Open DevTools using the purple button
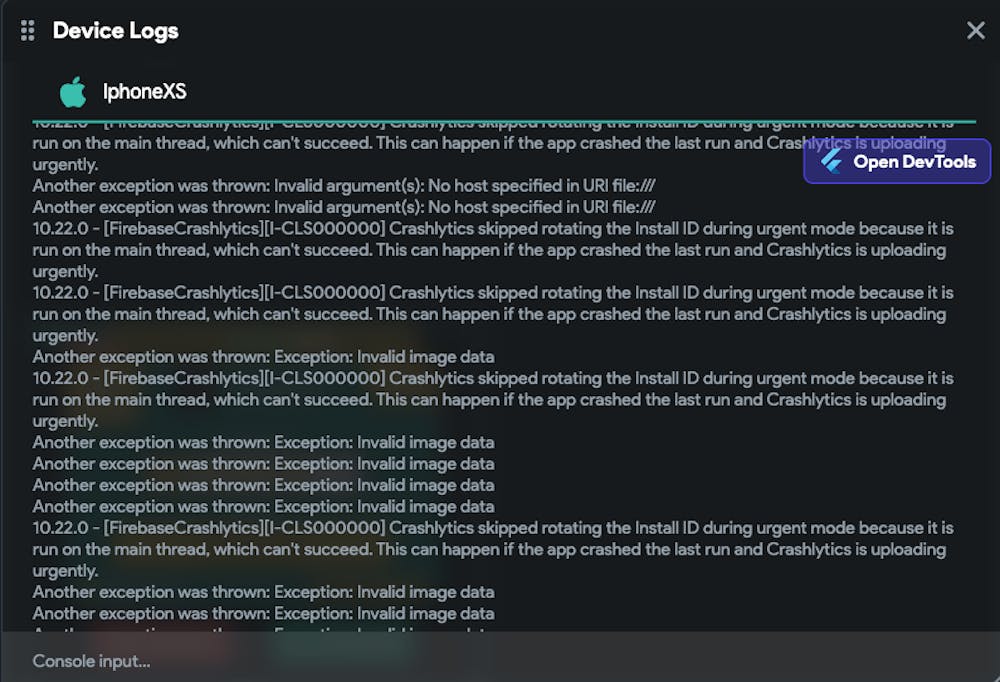The height and width of the screenshot is (682, 1000). (x=897, y=161)
